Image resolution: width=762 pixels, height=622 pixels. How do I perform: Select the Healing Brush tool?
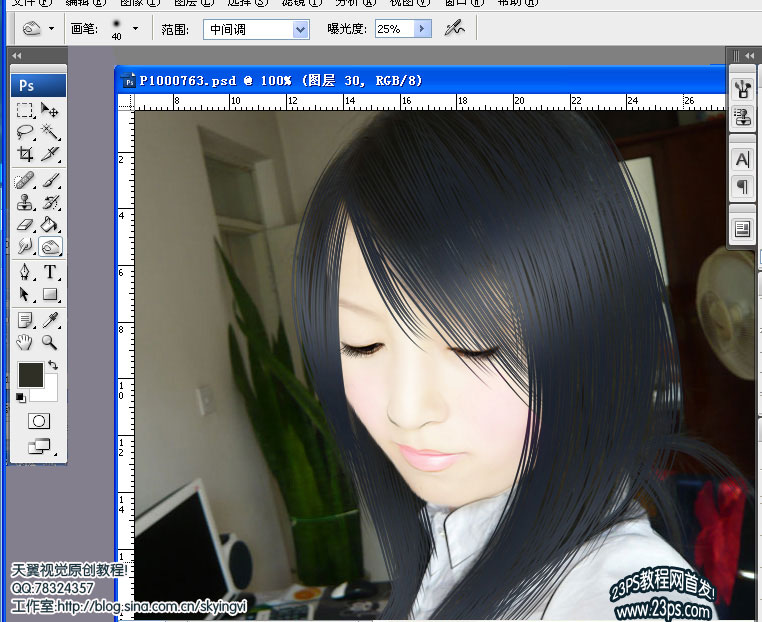pyautogui.click(x=25, y=180)
